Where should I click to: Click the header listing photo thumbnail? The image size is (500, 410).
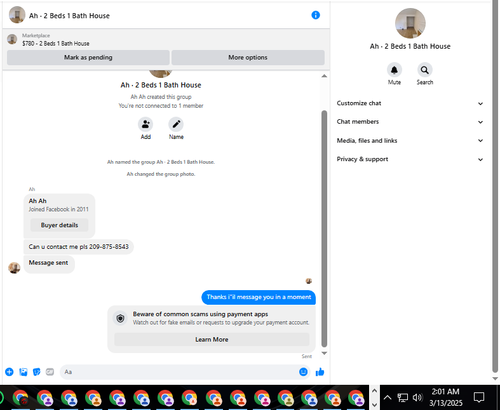17,15
